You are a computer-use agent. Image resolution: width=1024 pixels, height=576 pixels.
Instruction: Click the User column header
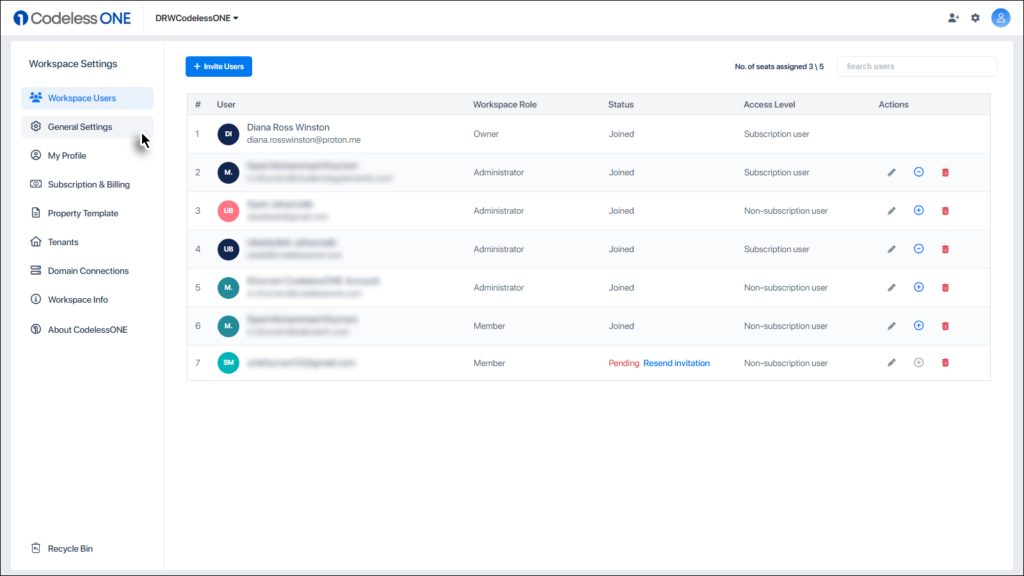[226, 104]
